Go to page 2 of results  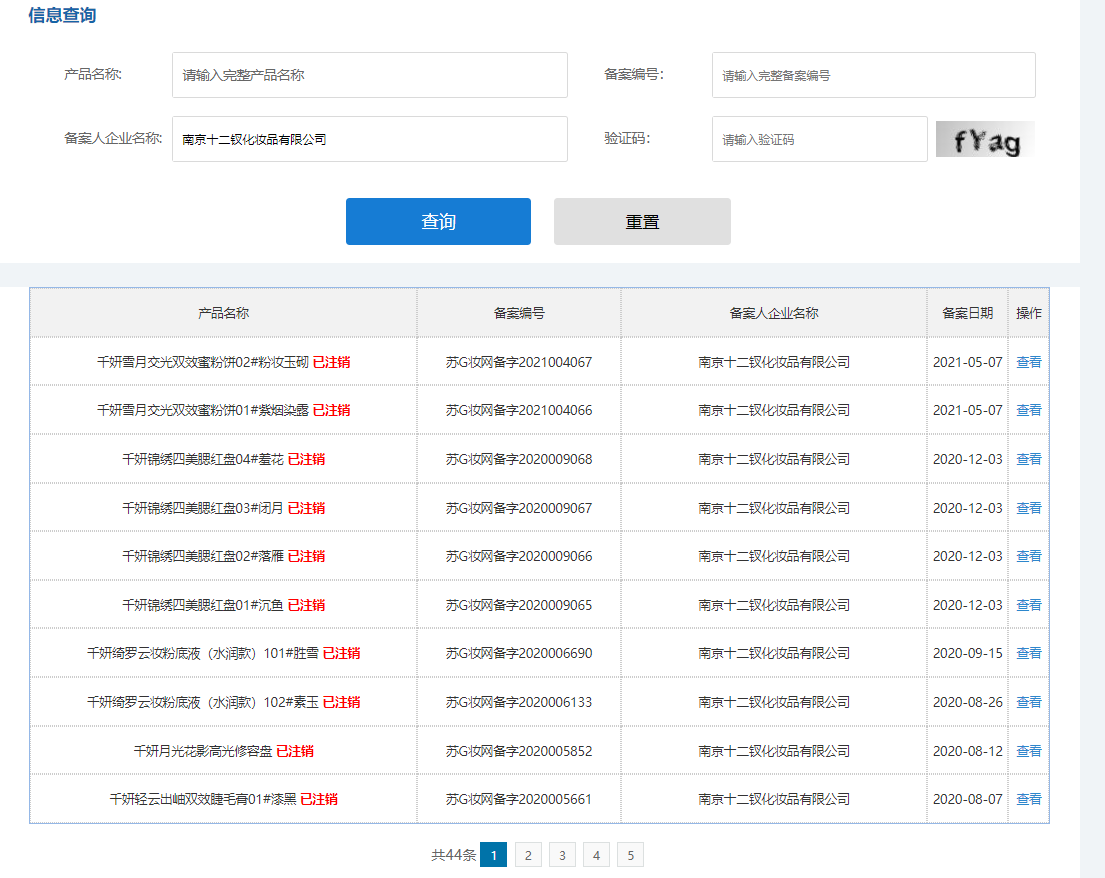(x=528, y=855)
